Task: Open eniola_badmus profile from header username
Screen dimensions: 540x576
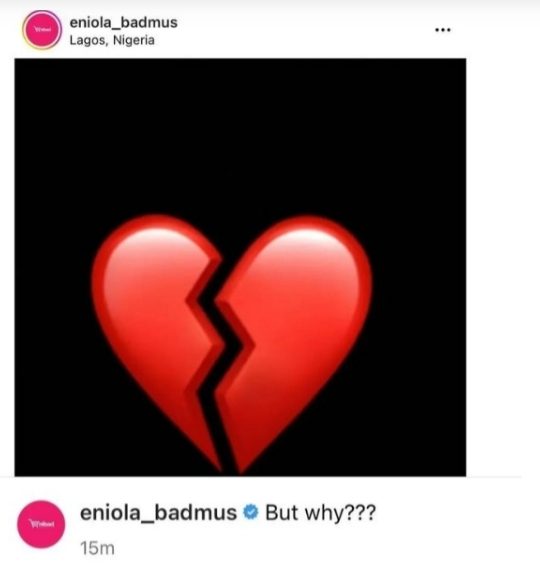Action: [123, 22]
